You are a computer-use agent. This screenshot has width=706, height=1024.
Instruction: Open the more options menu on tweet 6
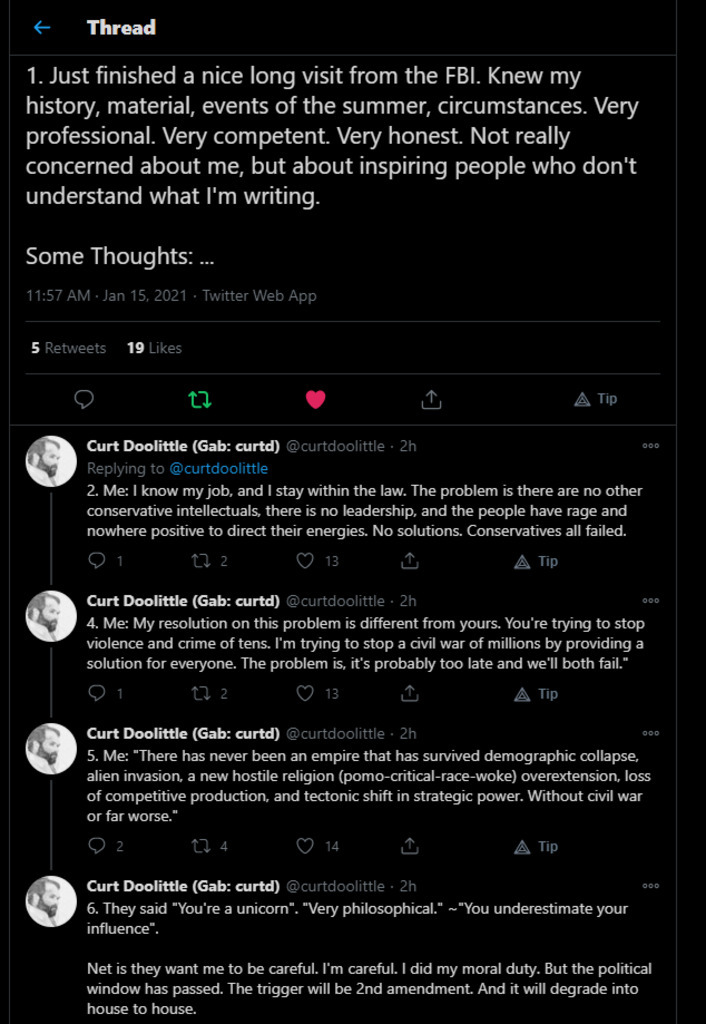tap(651, 886)
